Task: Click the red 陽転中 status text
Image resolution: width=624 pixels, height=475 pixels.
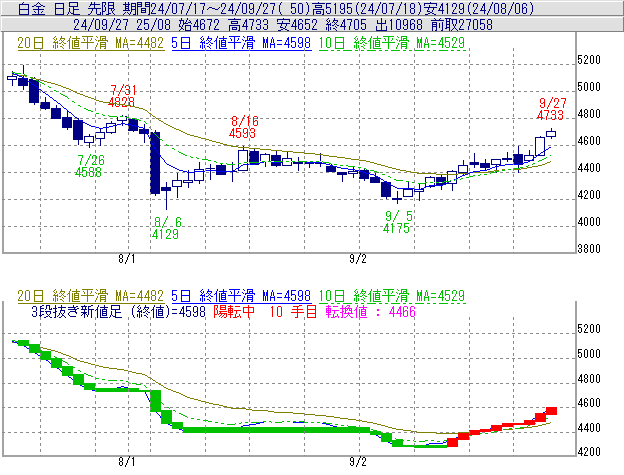Action: click(x=234, y=311)
